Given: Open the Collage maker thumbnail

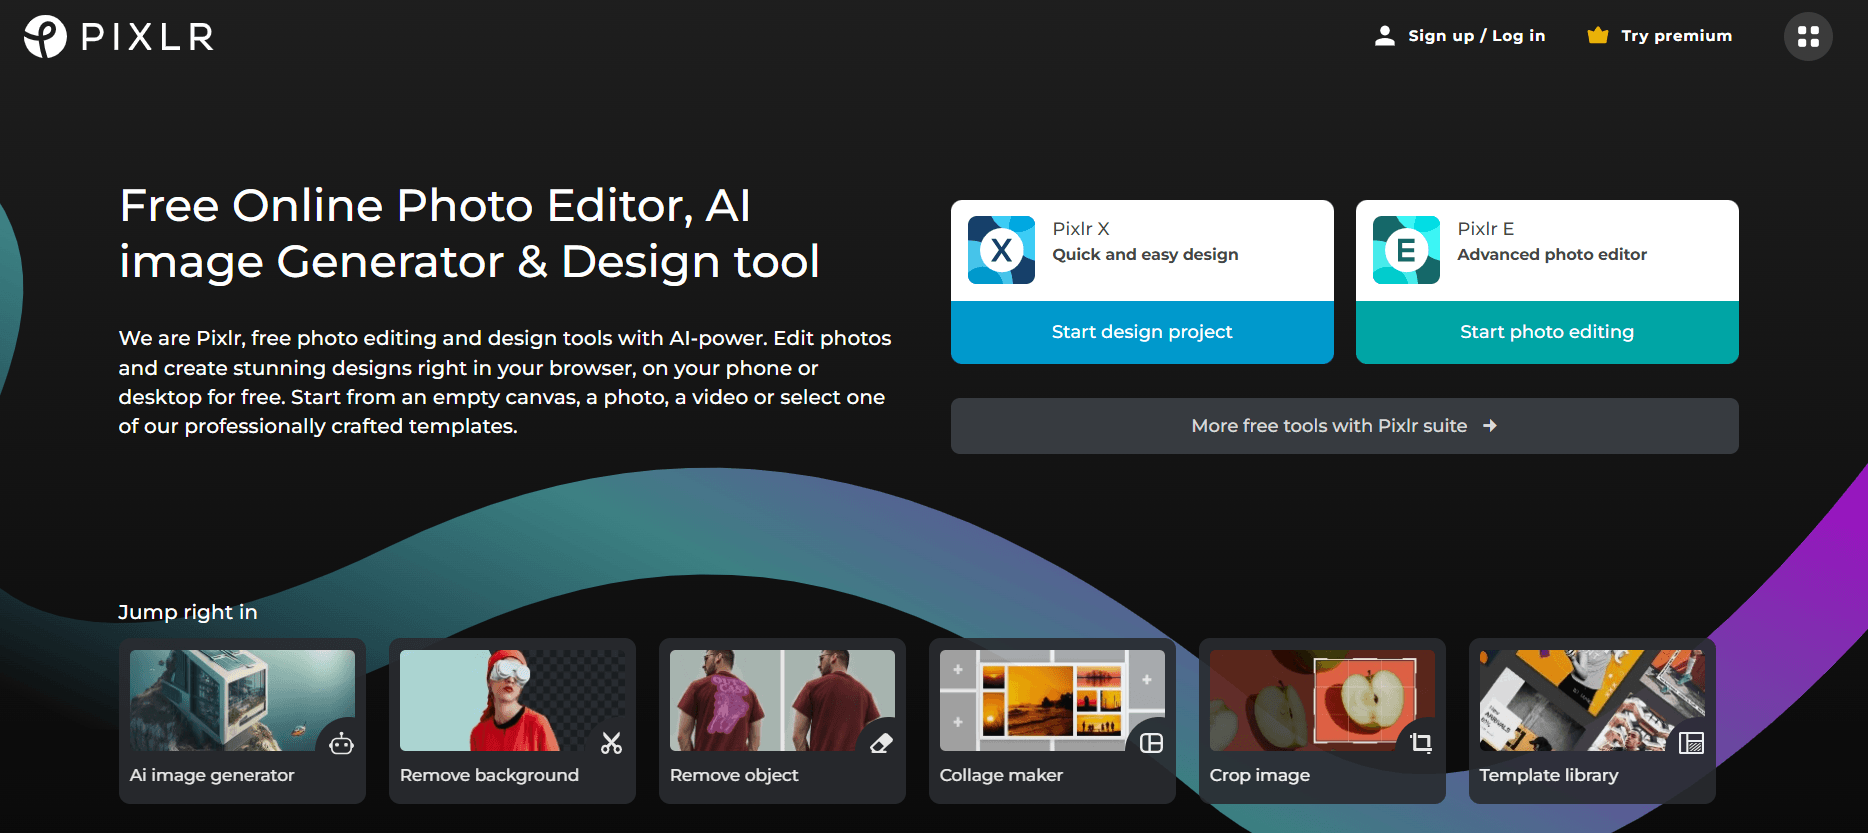Looking at the screenshot, I should pyautogui.click(x=1052, y=700).
